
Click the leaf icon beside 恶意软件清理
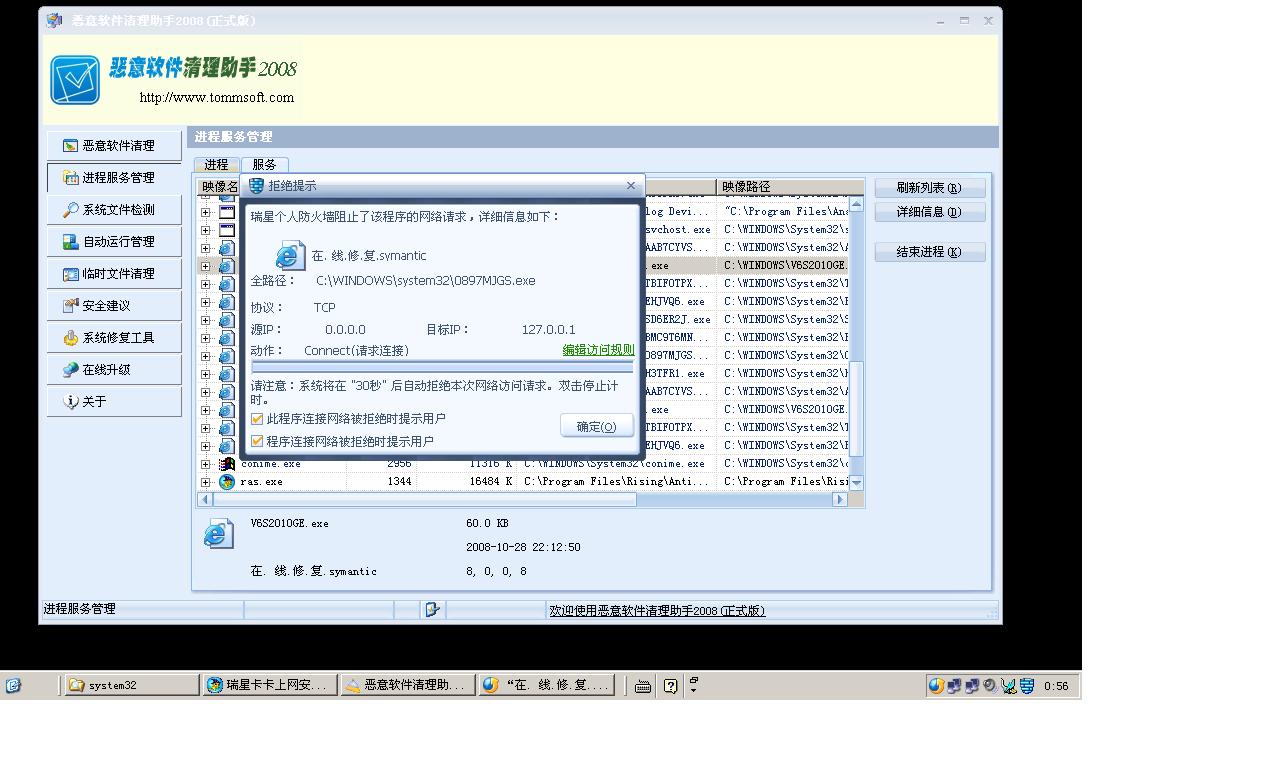pos(70,146)
